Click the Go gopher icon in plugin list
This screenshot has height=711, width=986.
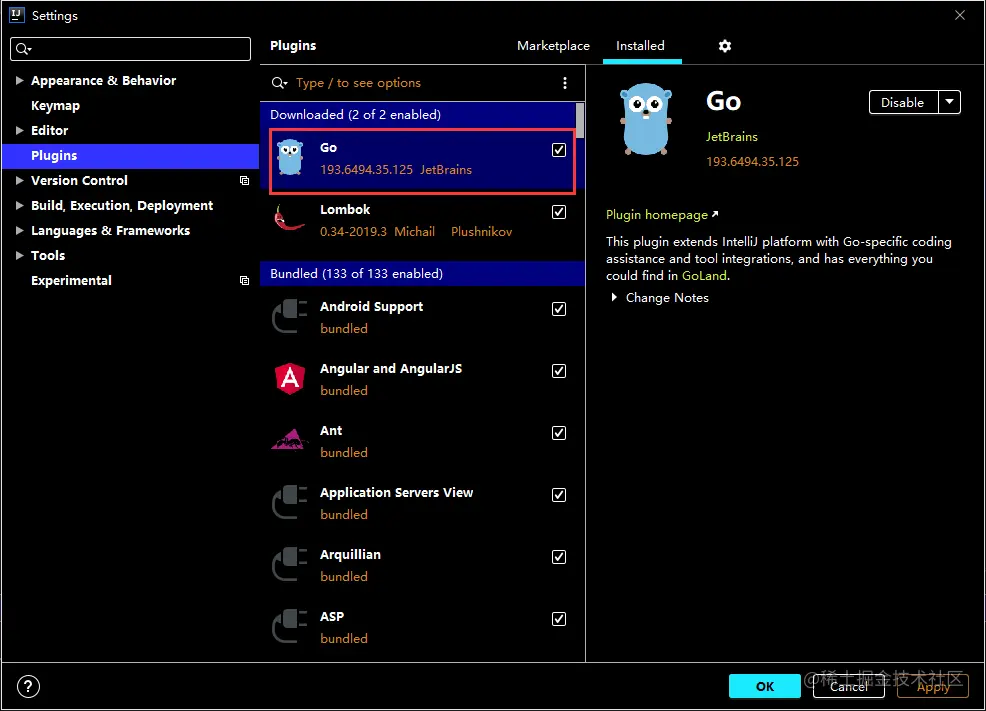point(290,158)
